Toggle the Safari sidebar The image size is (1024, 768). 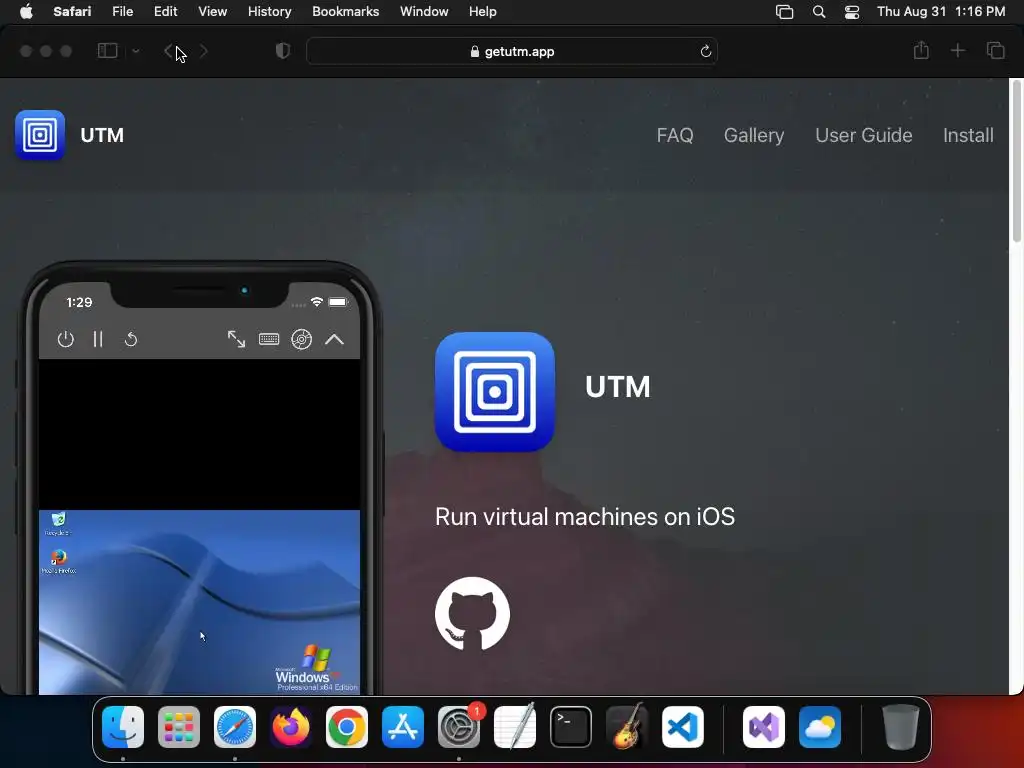[x=107, y=51]
